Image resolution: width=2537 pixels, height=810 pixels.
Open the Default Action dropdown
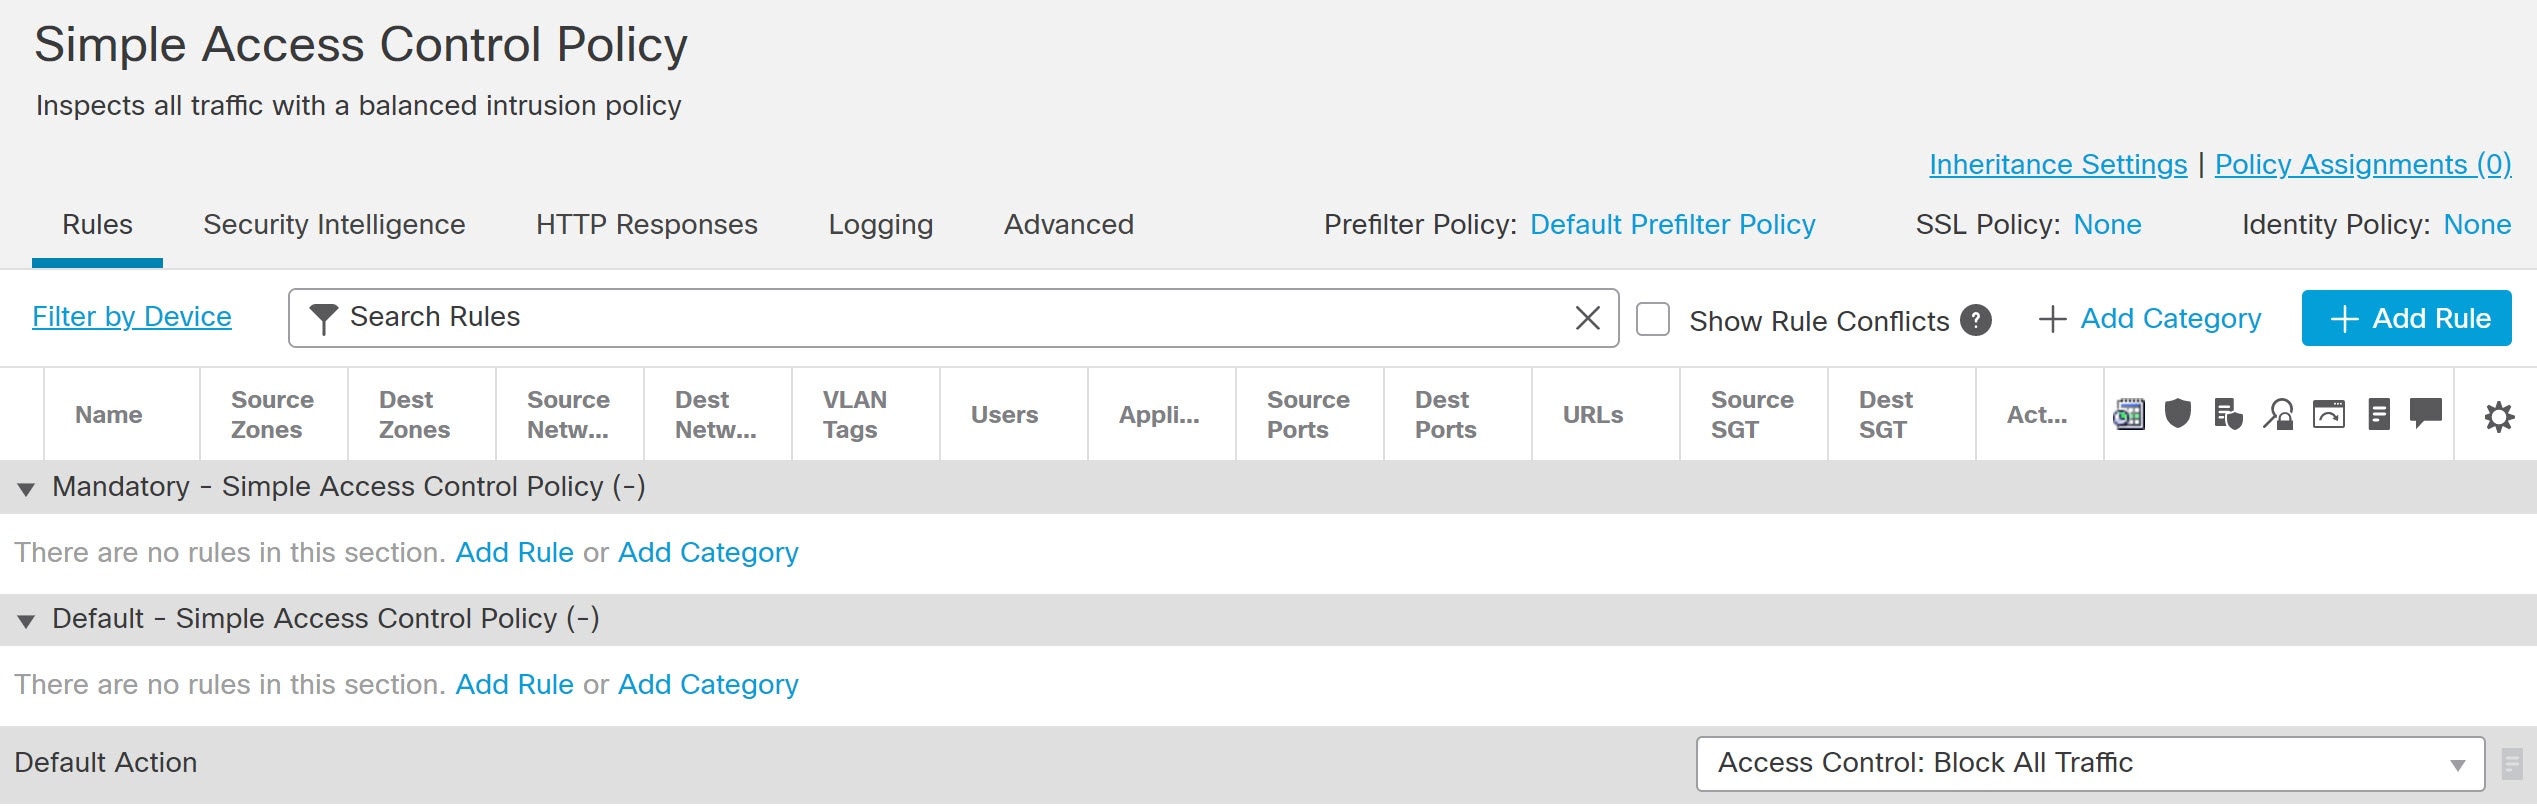coord(2090,764)
